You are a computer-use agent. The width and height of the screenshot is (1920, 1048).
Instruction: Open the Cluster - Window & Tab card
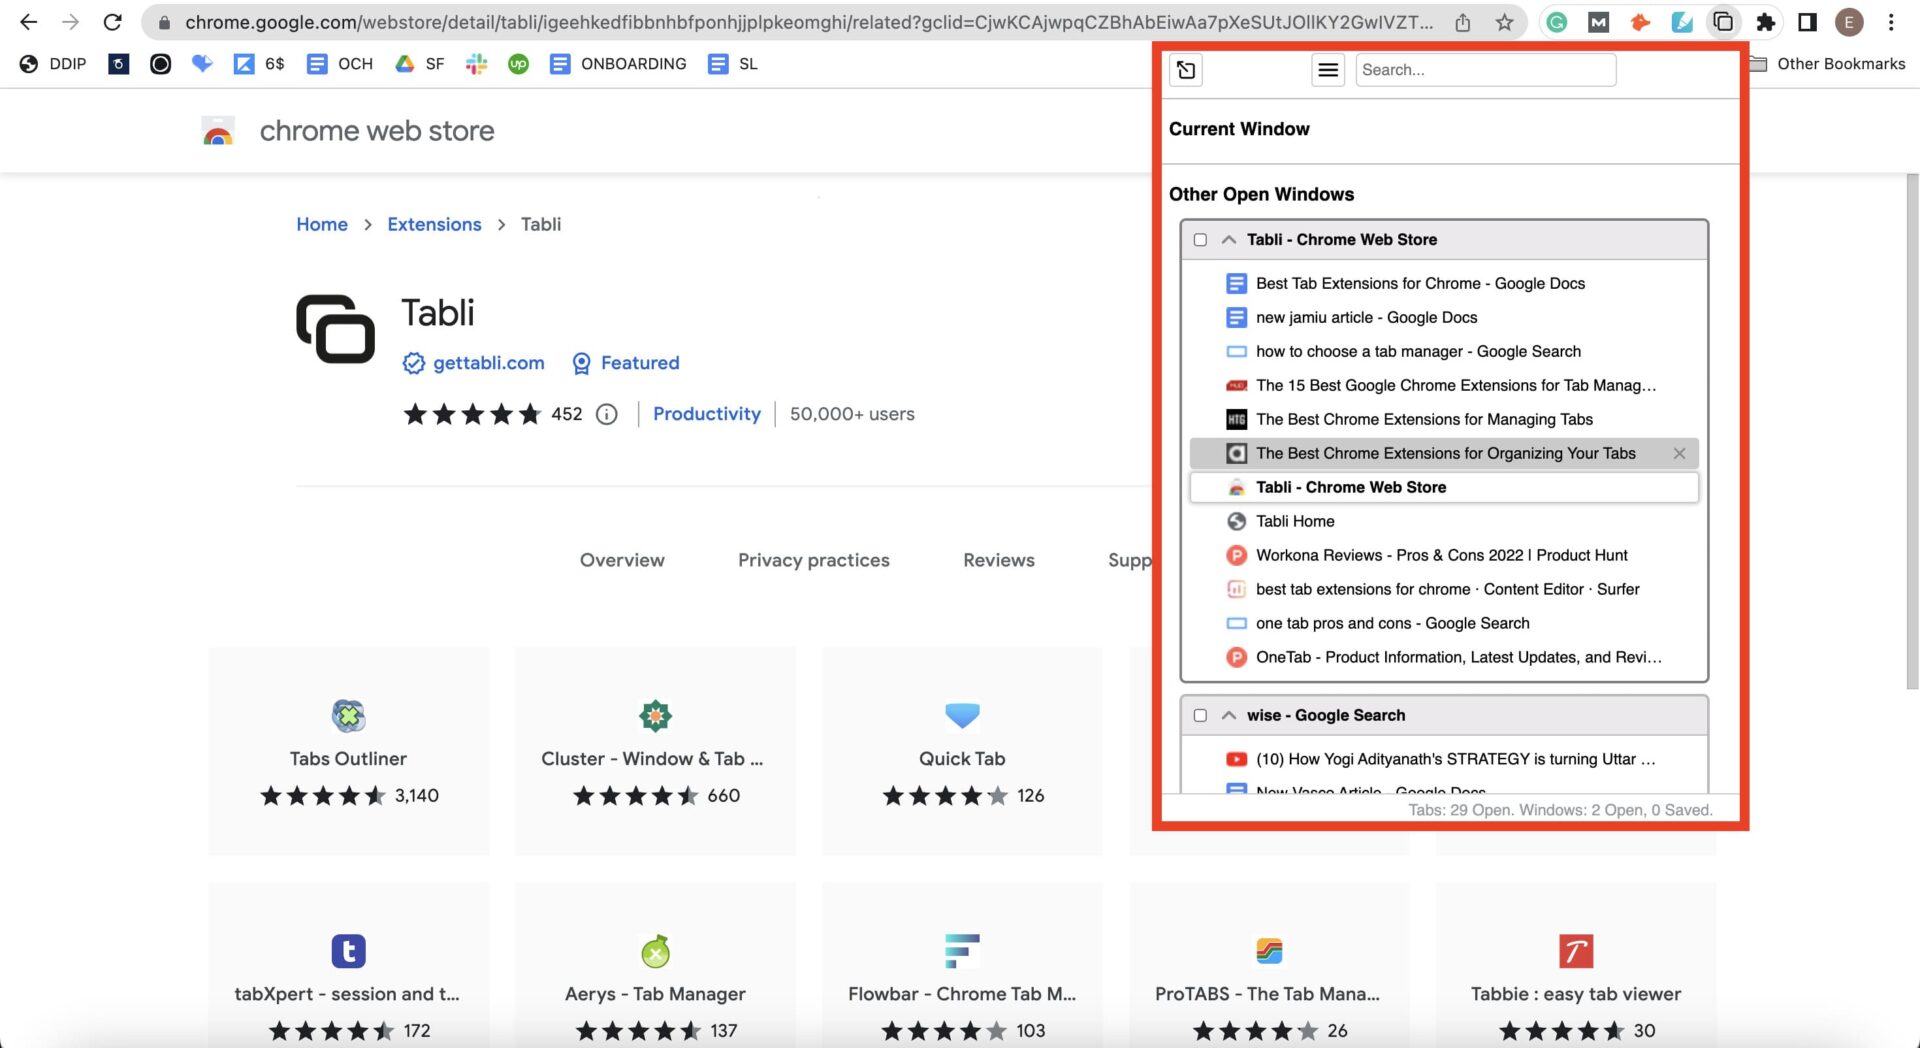tap(655, 751)
